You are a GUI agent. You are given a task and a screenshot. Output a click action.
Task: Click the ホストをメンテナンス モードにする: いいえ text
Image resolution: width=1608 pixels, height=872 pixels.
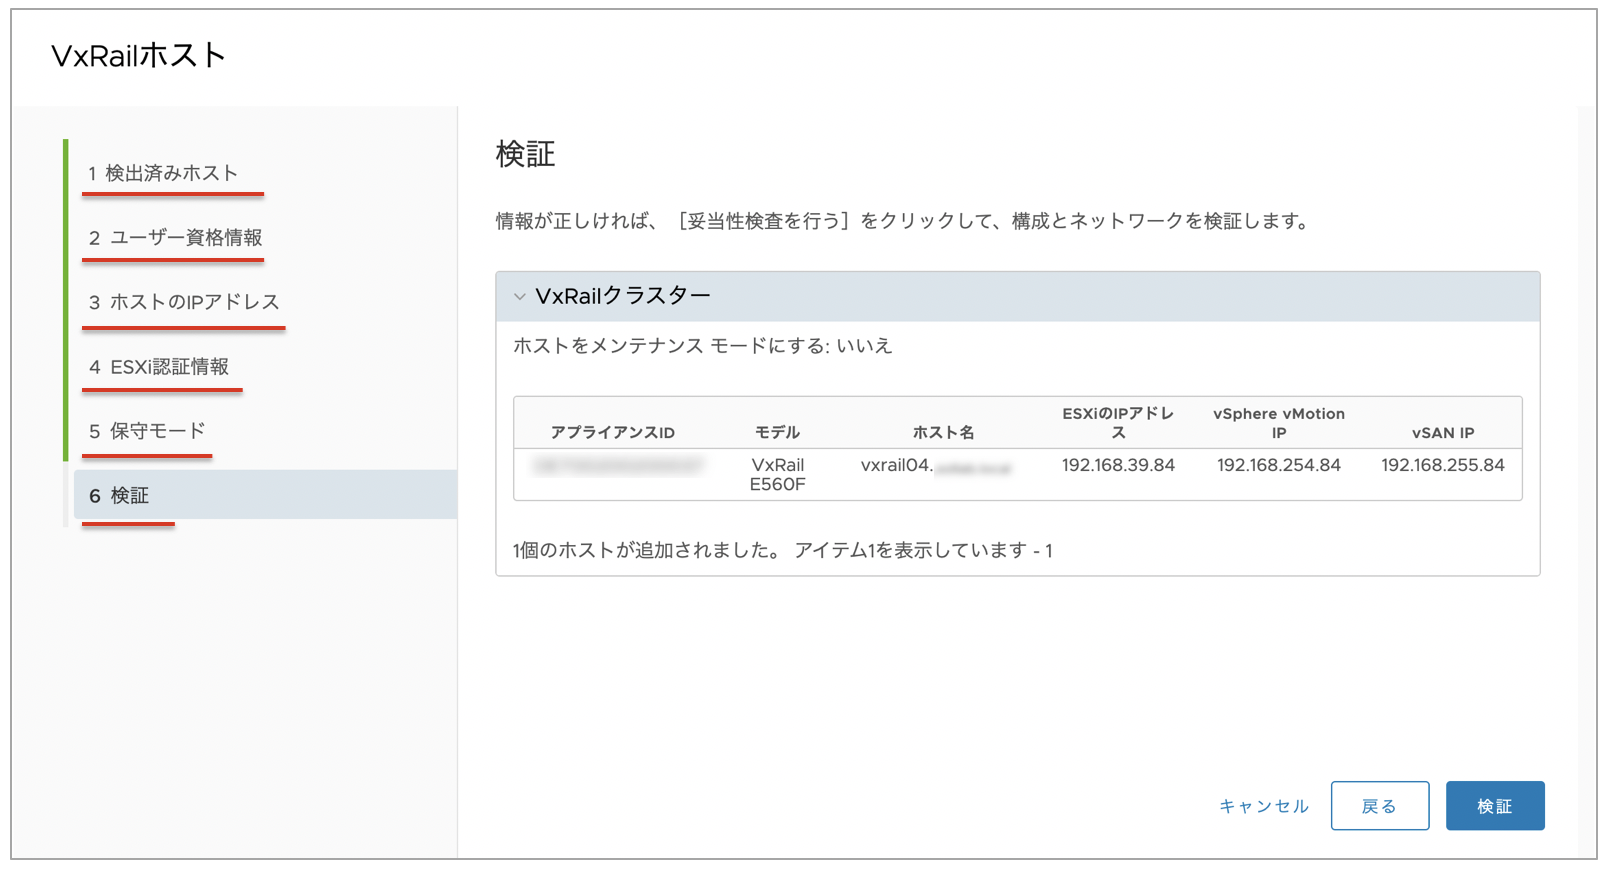coord(702,346)
